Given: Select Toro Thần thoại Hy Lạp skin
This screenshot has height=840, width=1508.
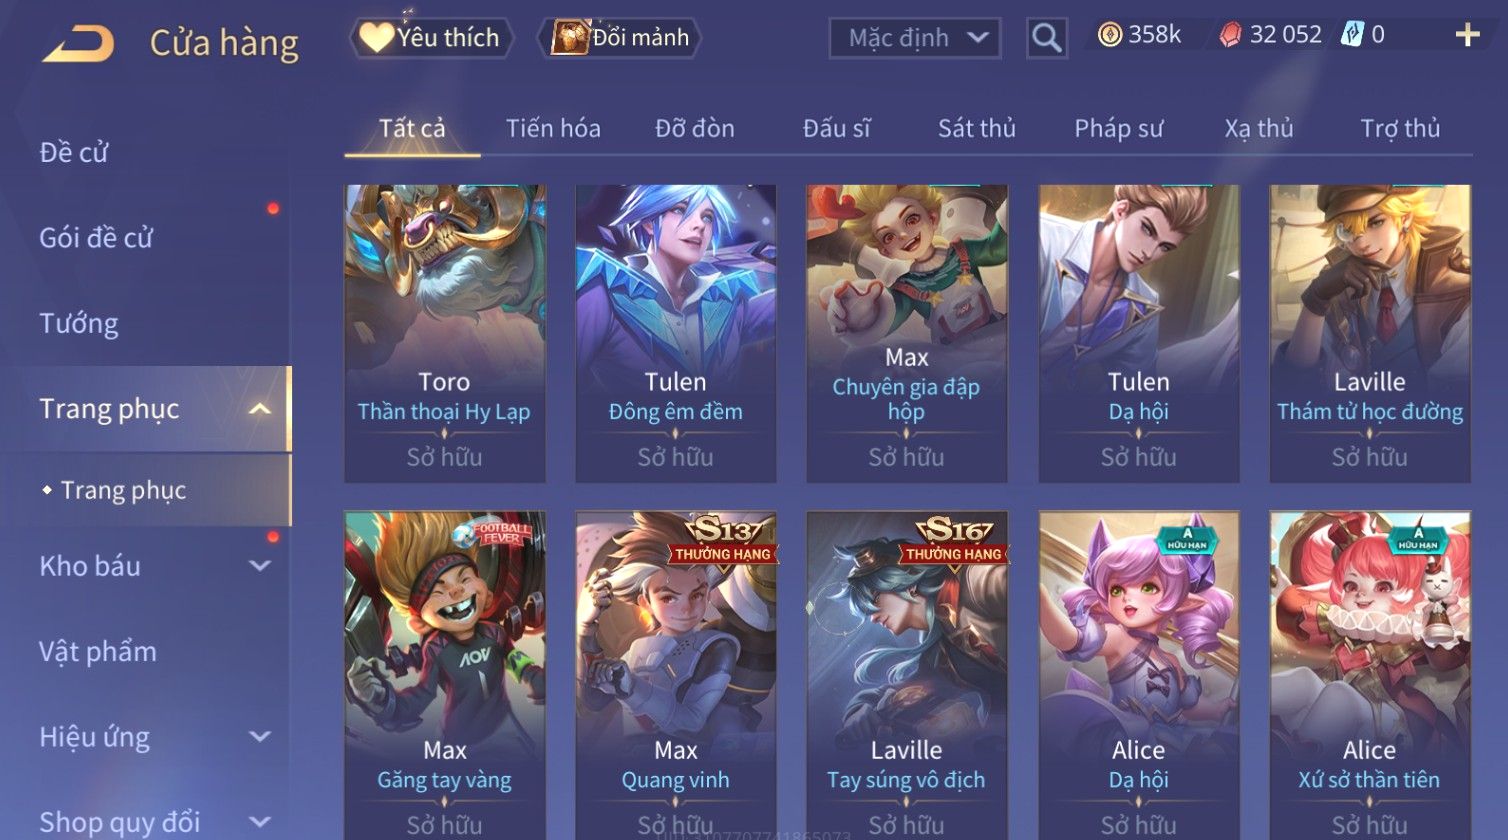Looking at the screenshot, I should coord(445,333).
